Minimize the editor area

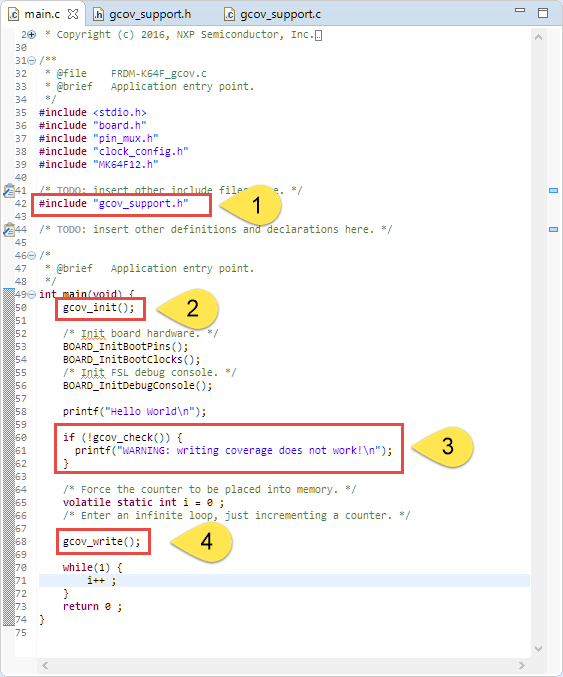pyautogui.click(x=520, y=10)
